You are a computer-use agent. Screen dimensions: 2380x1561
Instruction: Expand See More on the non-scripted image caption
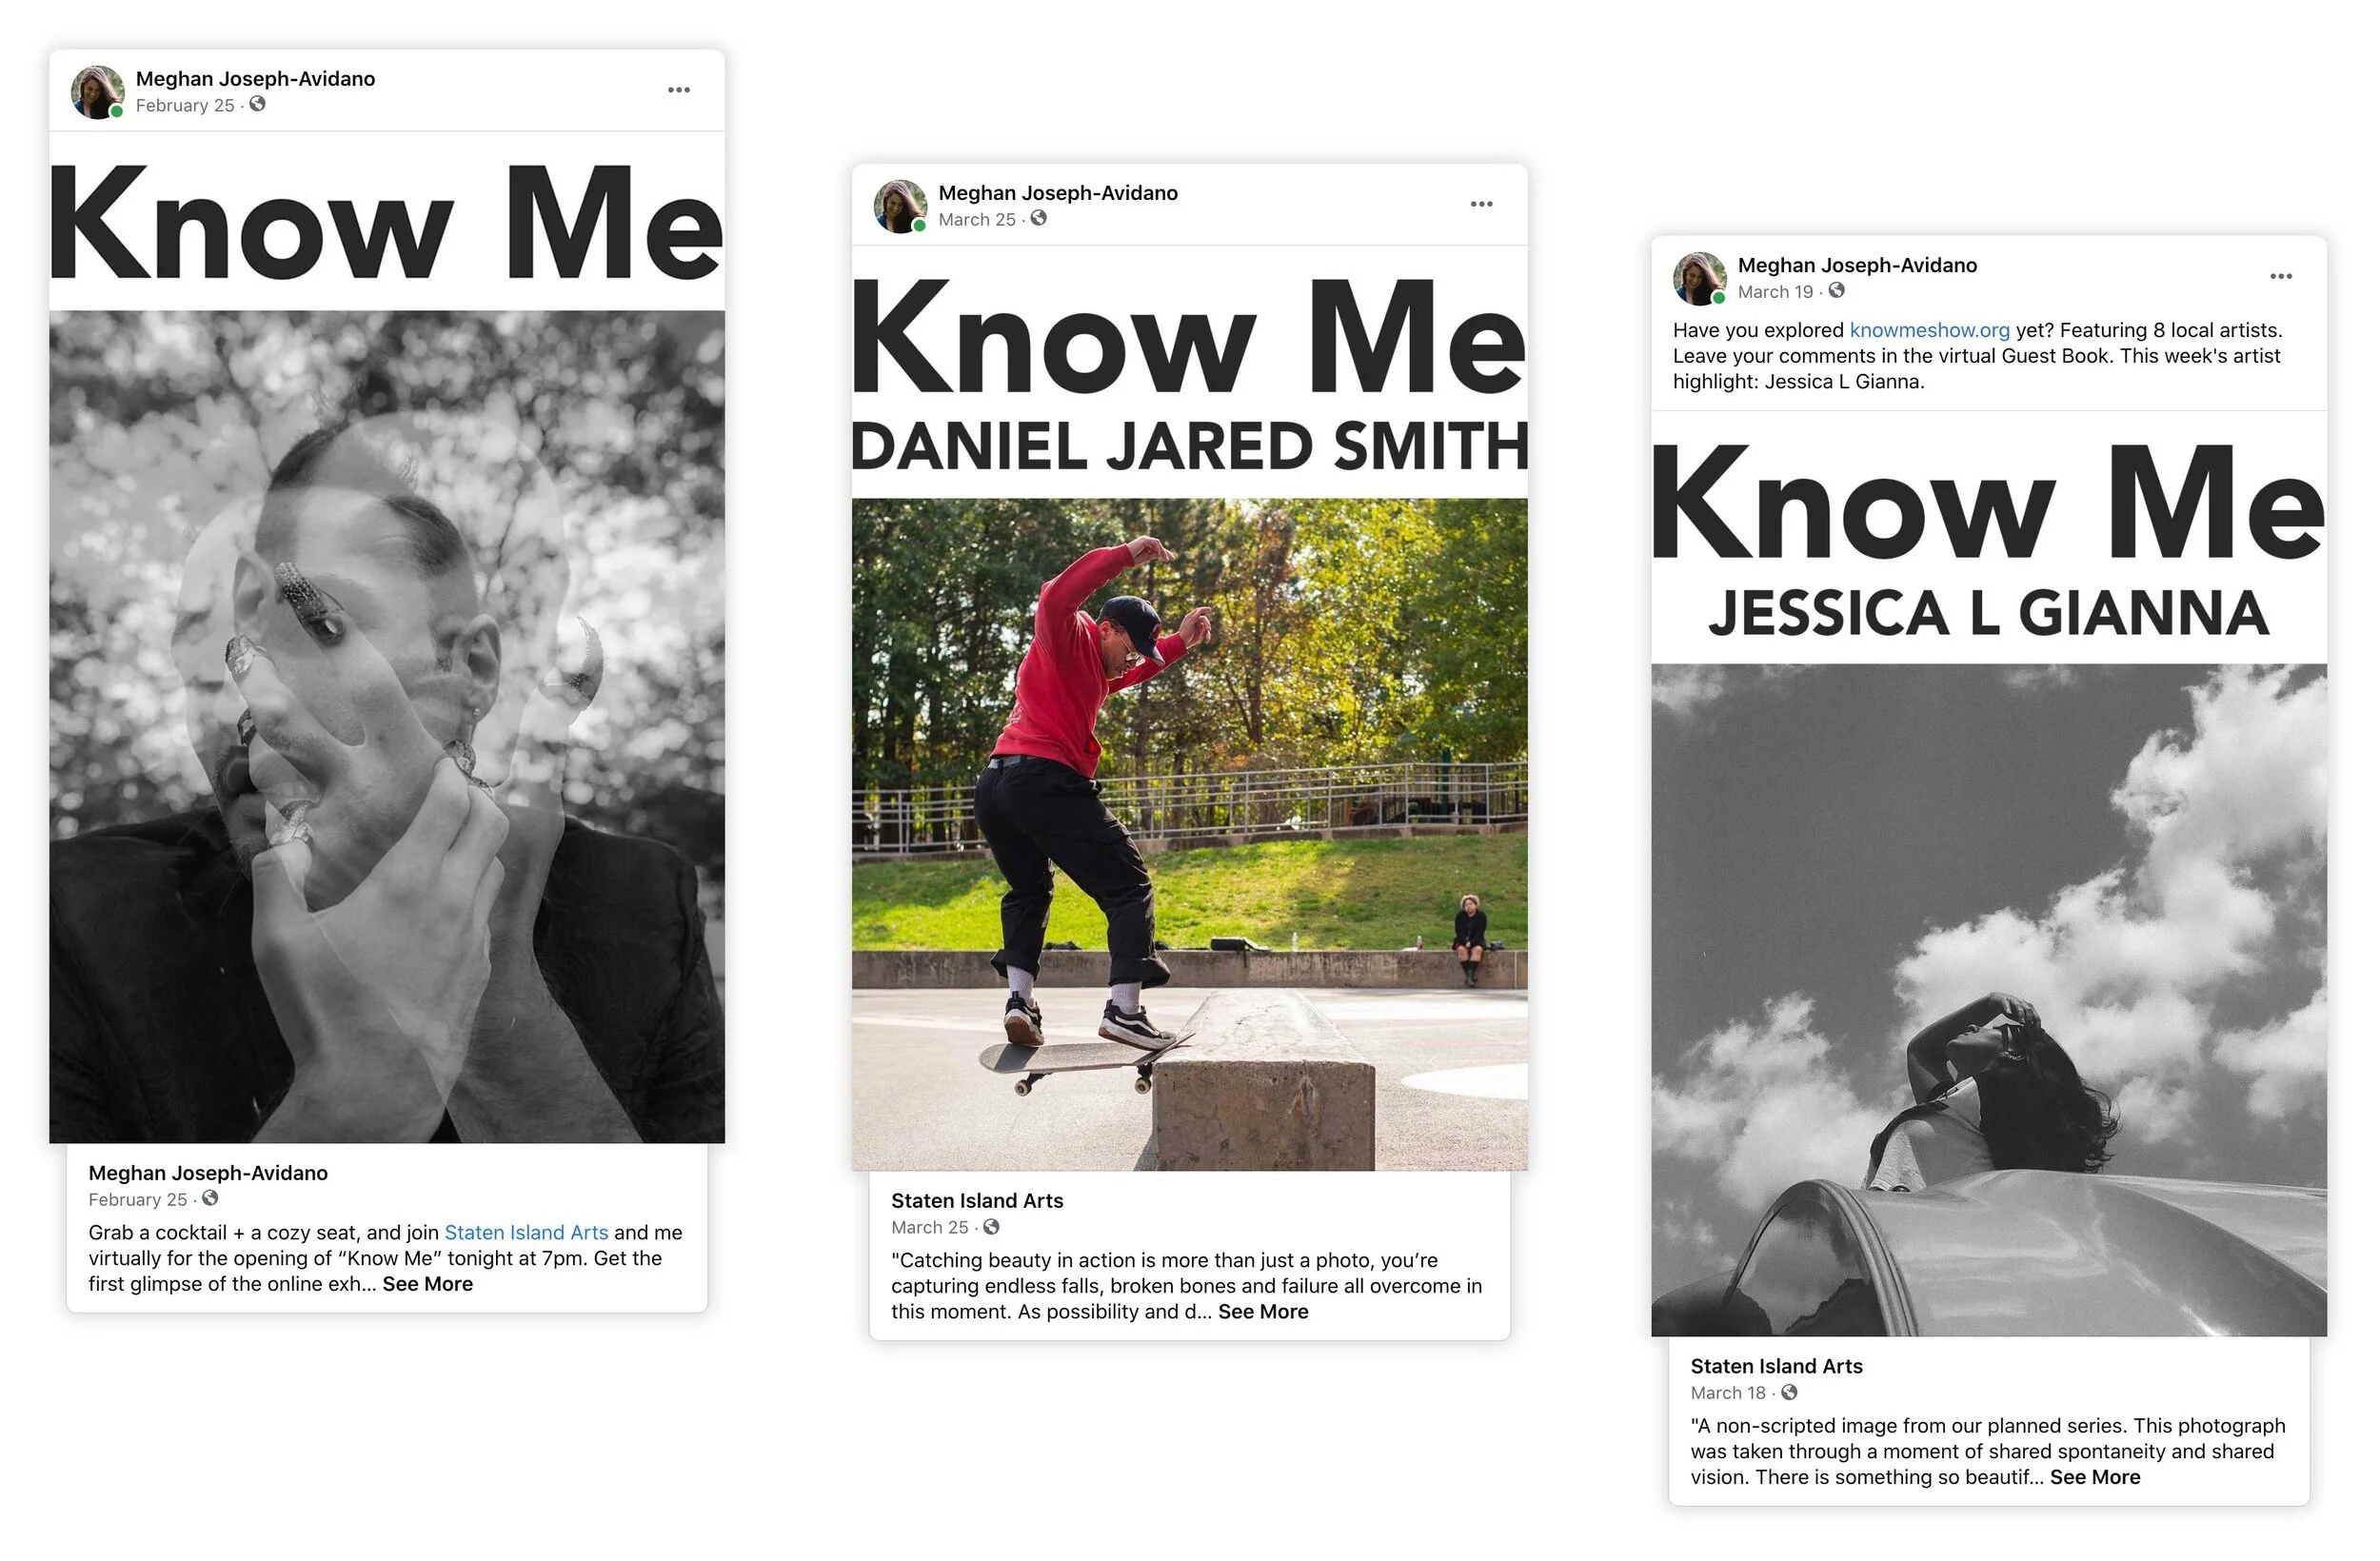pyautogui.click(x=2095, y=1477)
